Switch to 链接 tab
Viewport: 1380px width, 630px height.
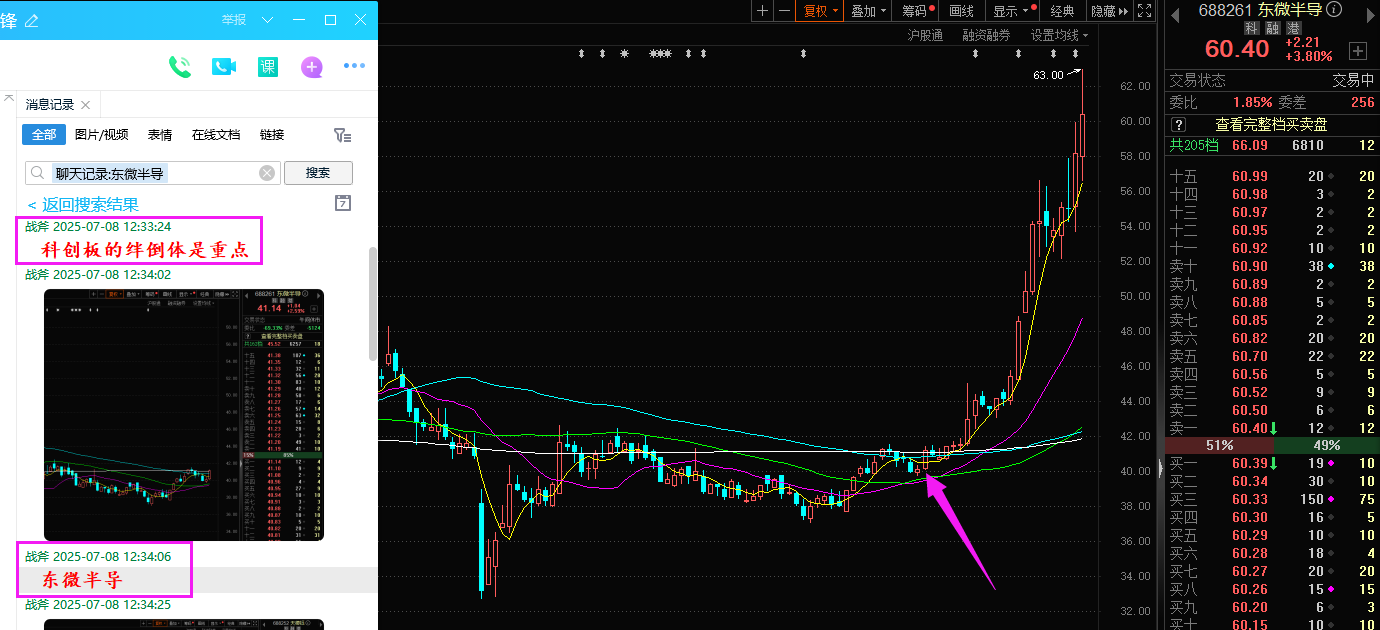coord(272,135)
